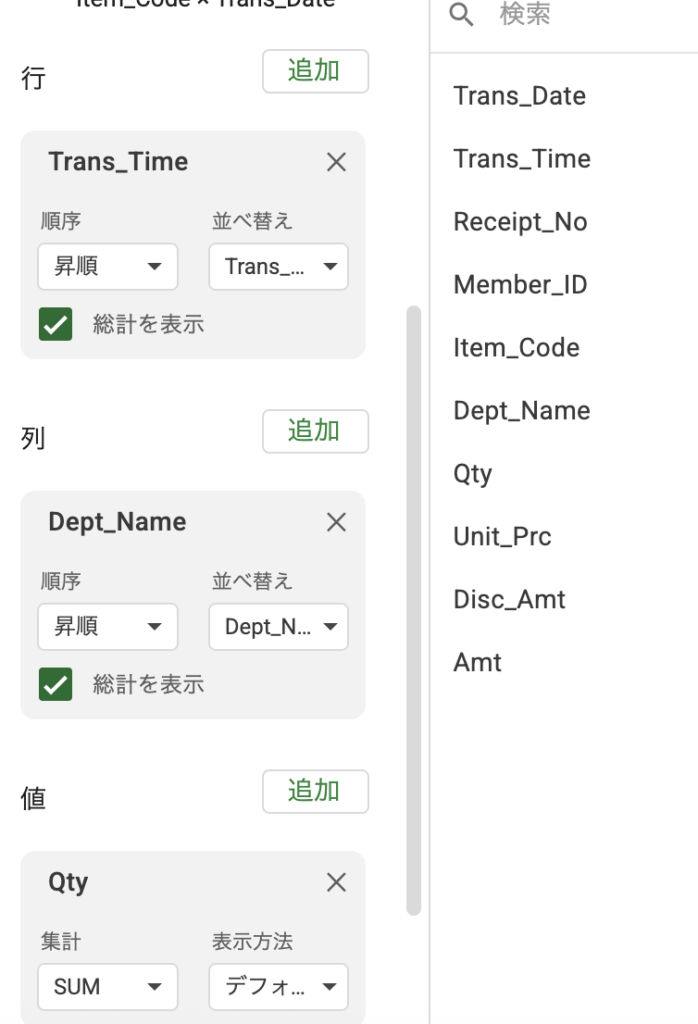Screen dimensions: 698x1024
Task: Open the Trans_Time sort-by dropdown
Action: pyautogui.click(x=278, y=267)
